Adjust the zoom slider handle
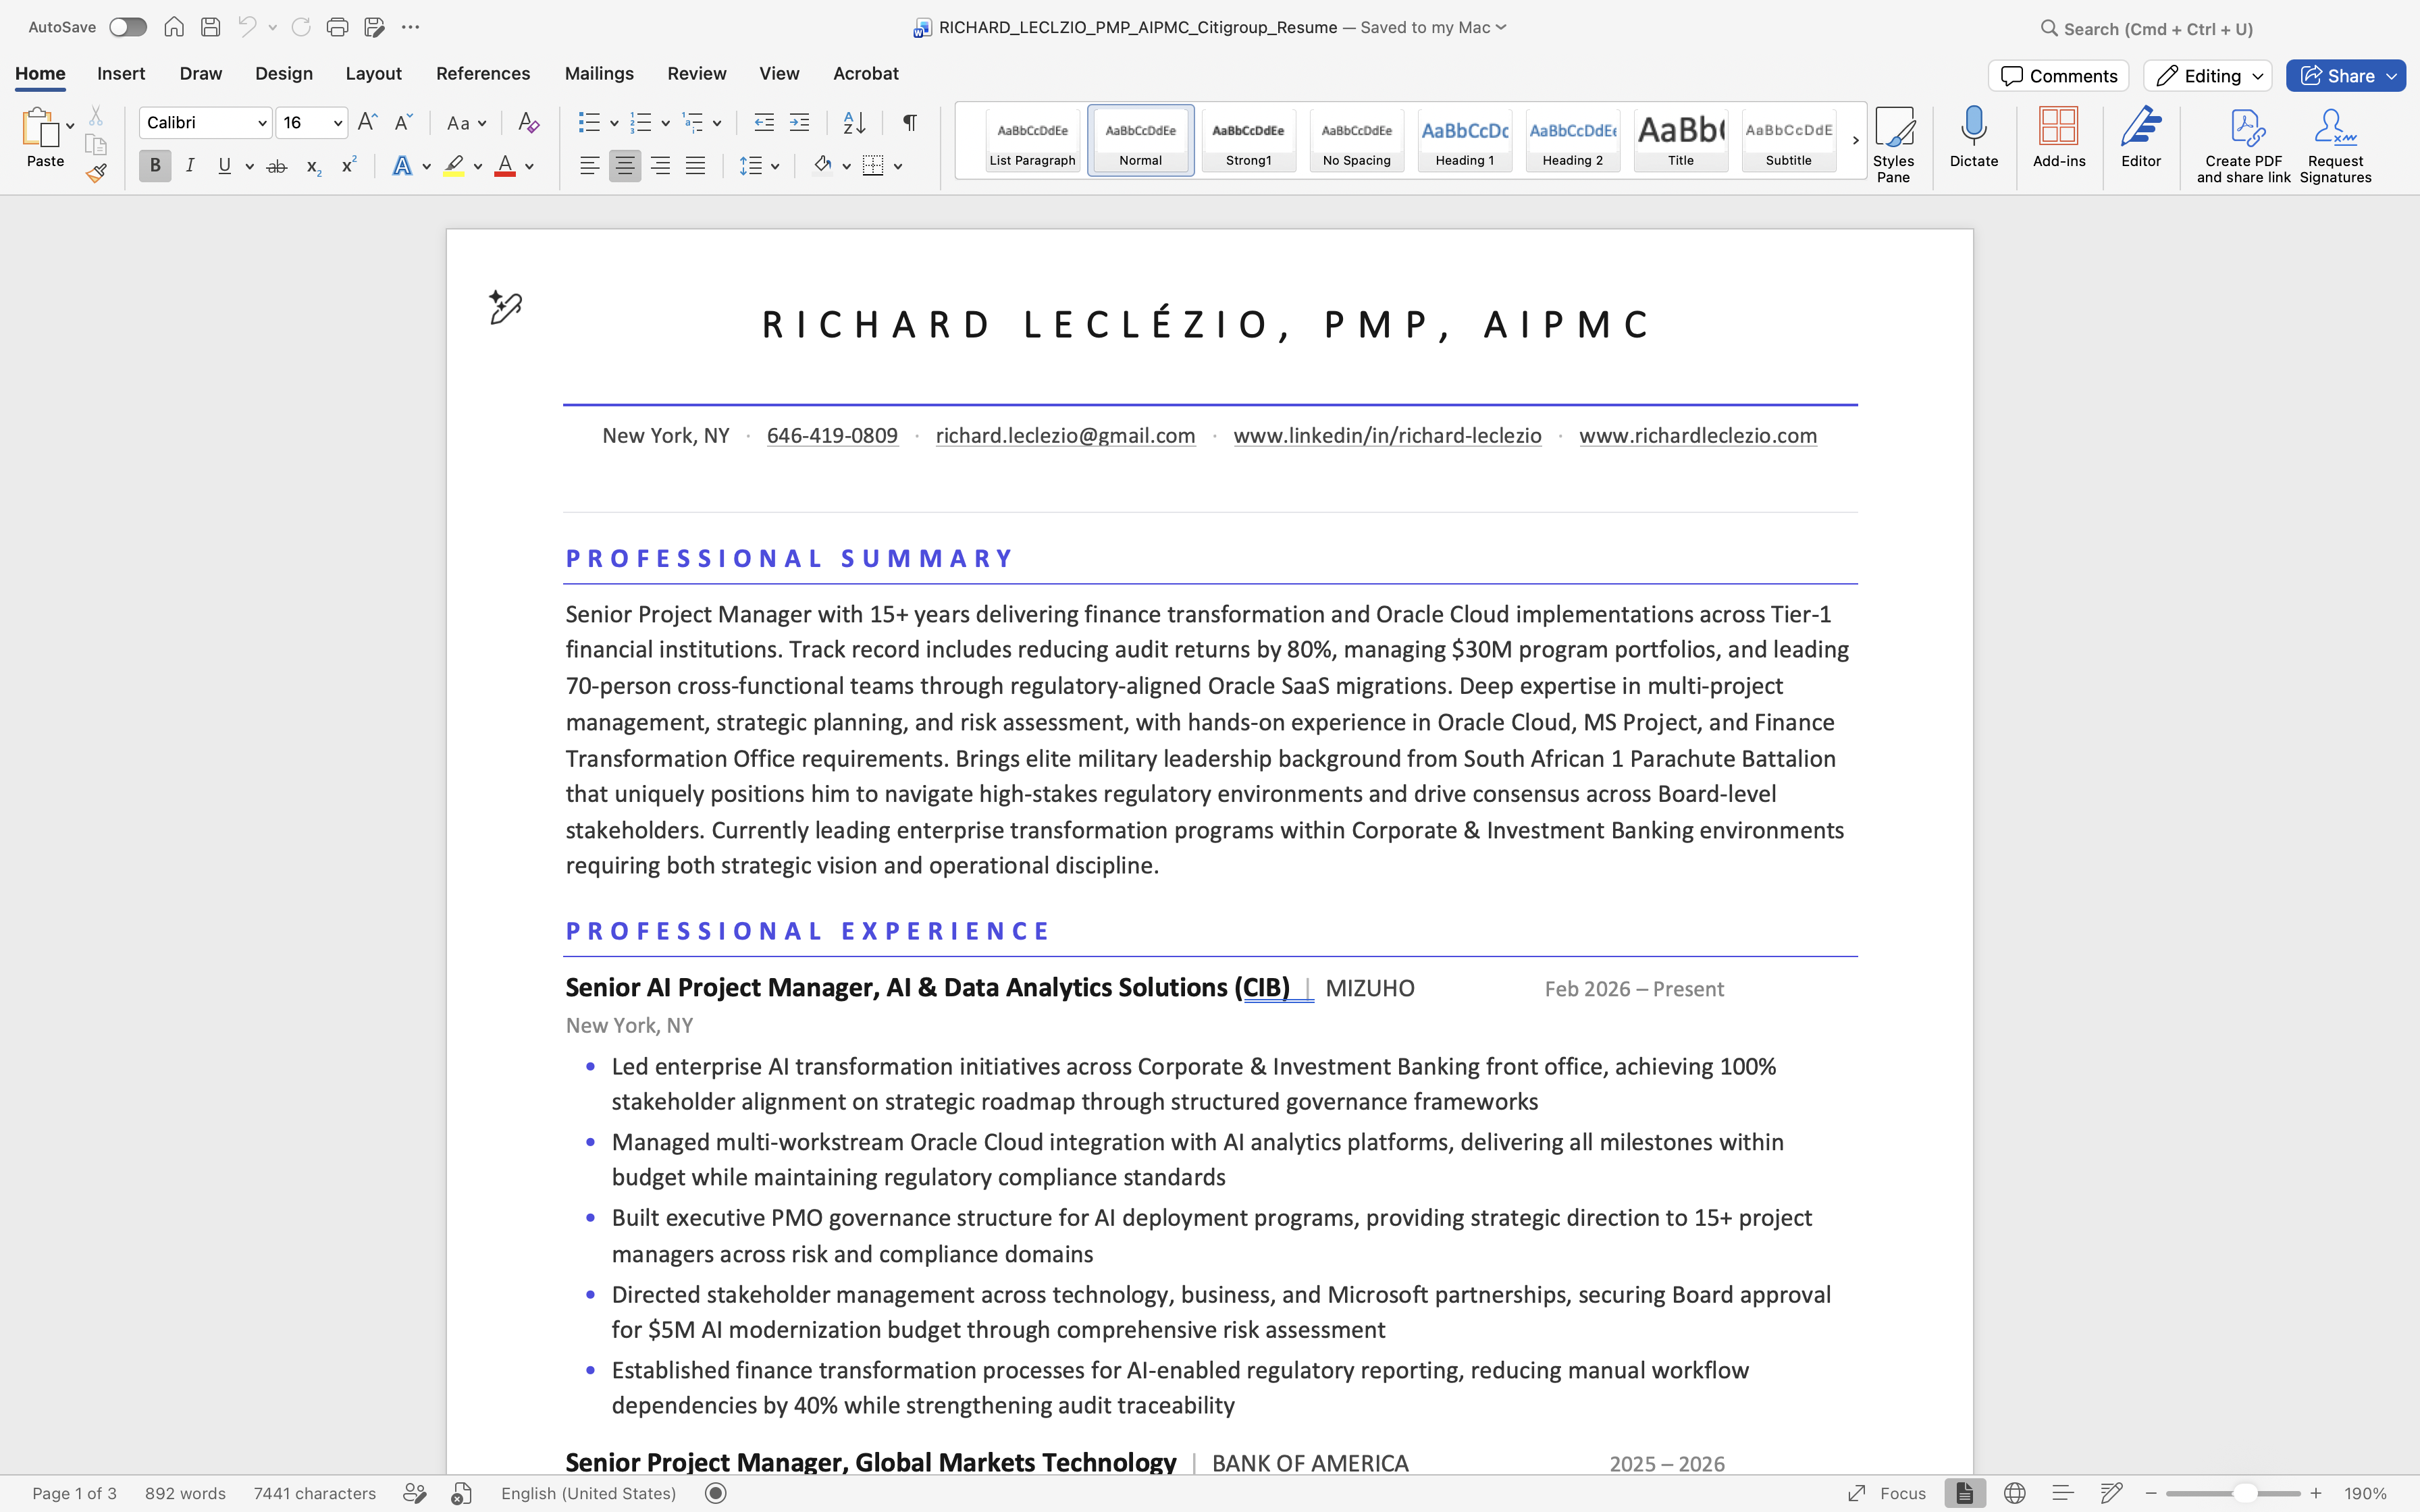The width and height of the screenshot is (2420, 1512). (2245, 1493)
